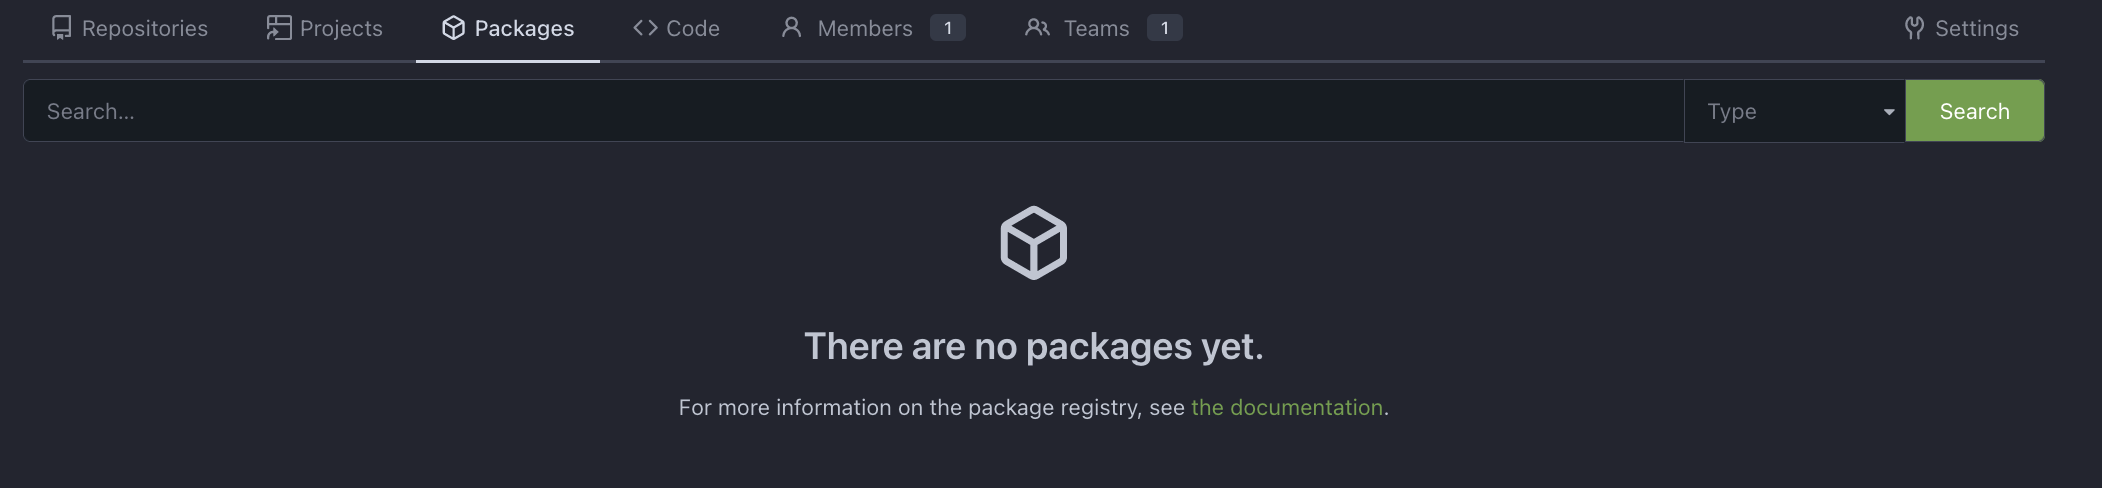Click the Settings tools icon
This screenshot has width=2102, height=488.
[x=1914, y=28]
